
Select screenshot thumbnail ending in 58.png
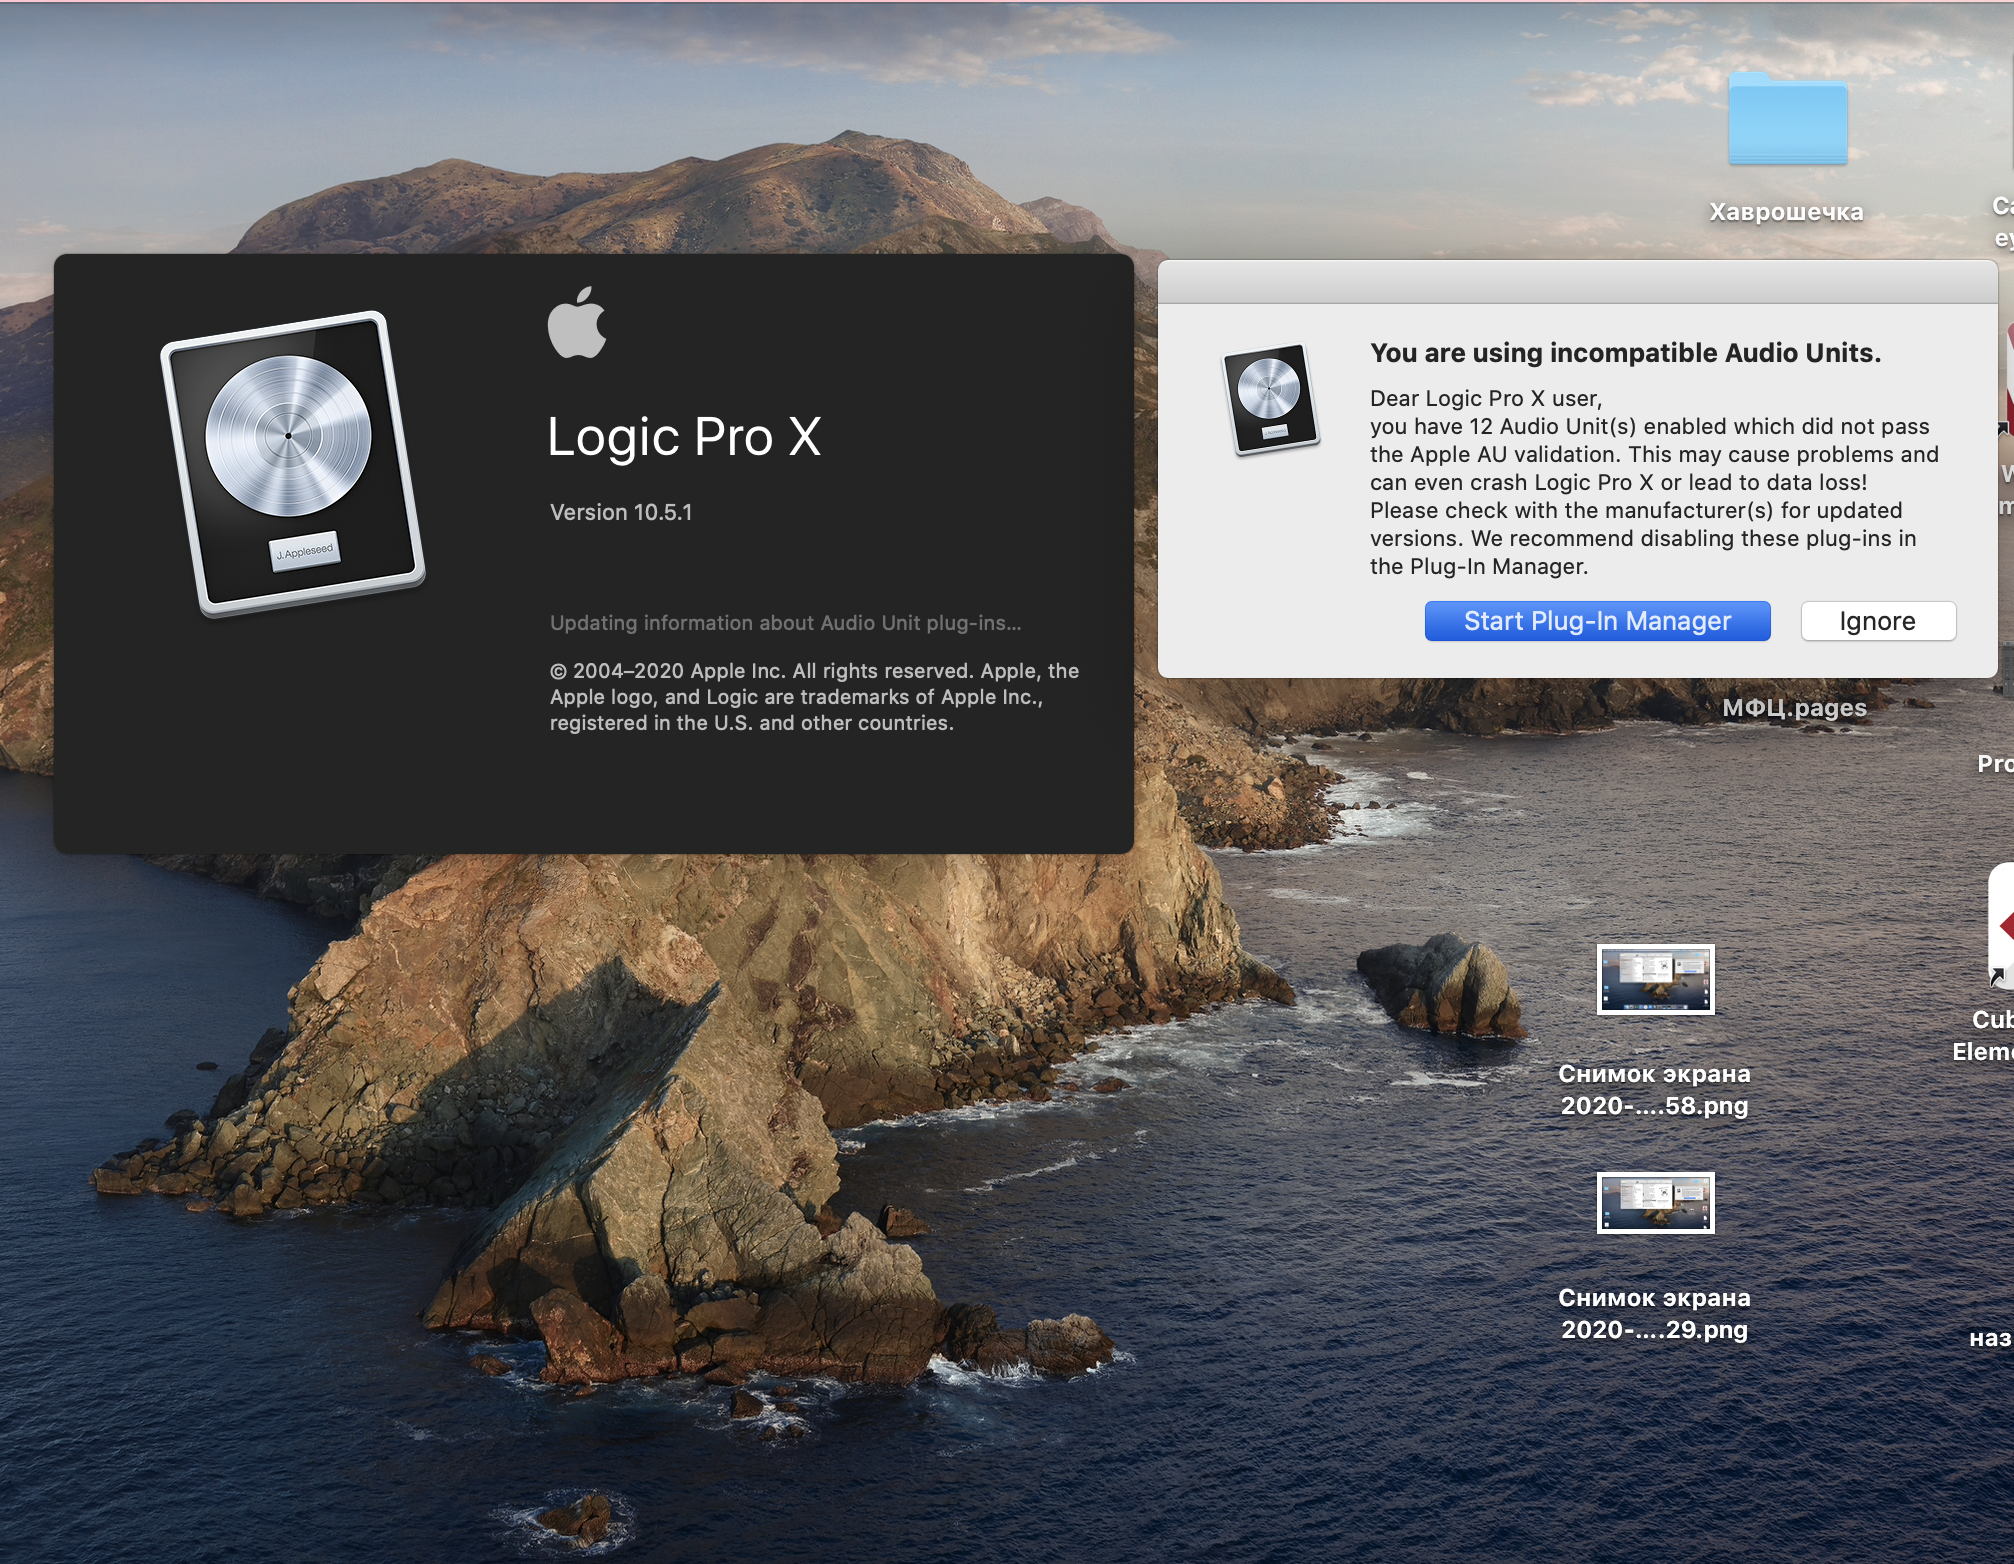click(x=1655, y=979)
